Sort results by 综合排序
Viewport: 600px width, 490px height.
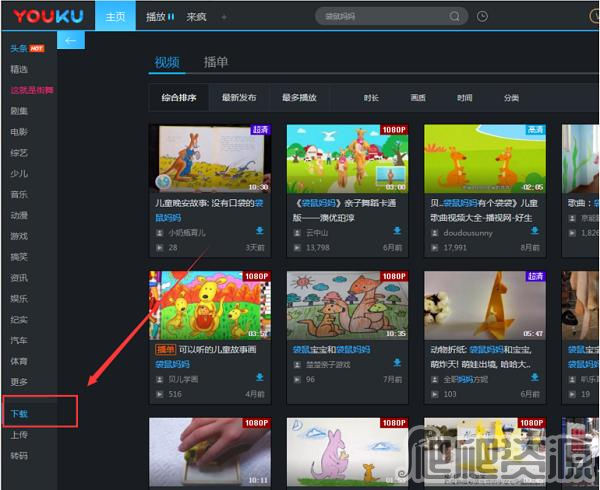179,98
